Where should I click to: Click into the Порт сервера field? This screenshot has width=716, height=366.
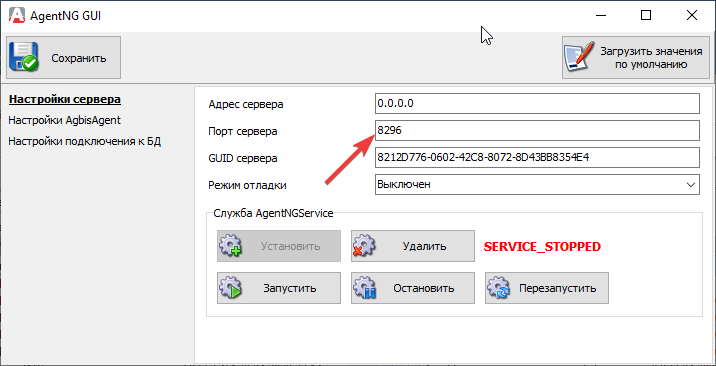click(x=537, y=131)
